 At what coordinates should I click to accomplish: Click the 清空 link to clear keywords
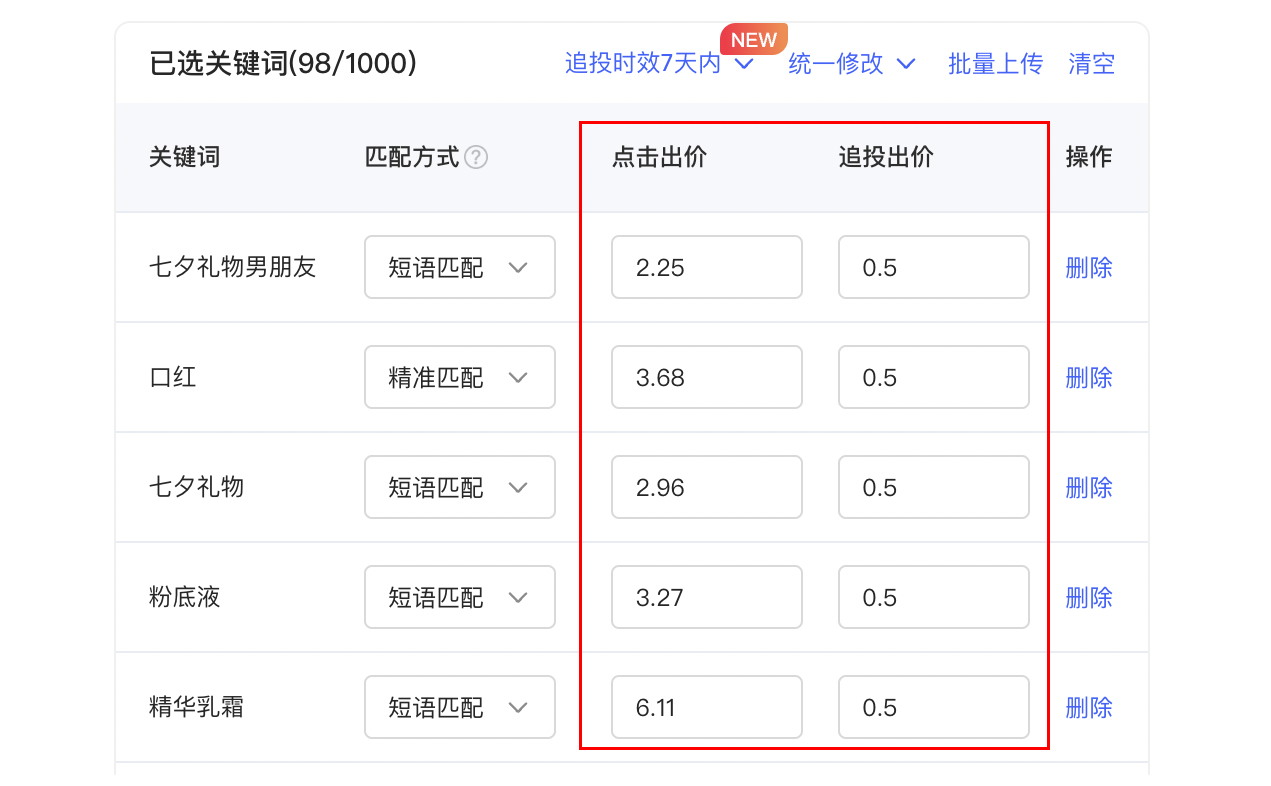point(1091,63)
